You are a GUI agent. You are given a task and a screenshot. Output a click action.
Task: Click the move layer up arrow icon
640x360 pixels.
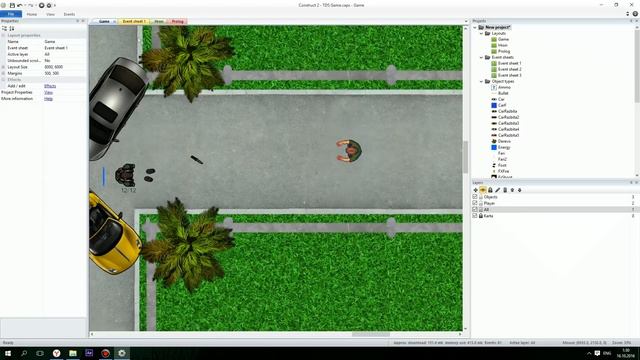point(512,190)
